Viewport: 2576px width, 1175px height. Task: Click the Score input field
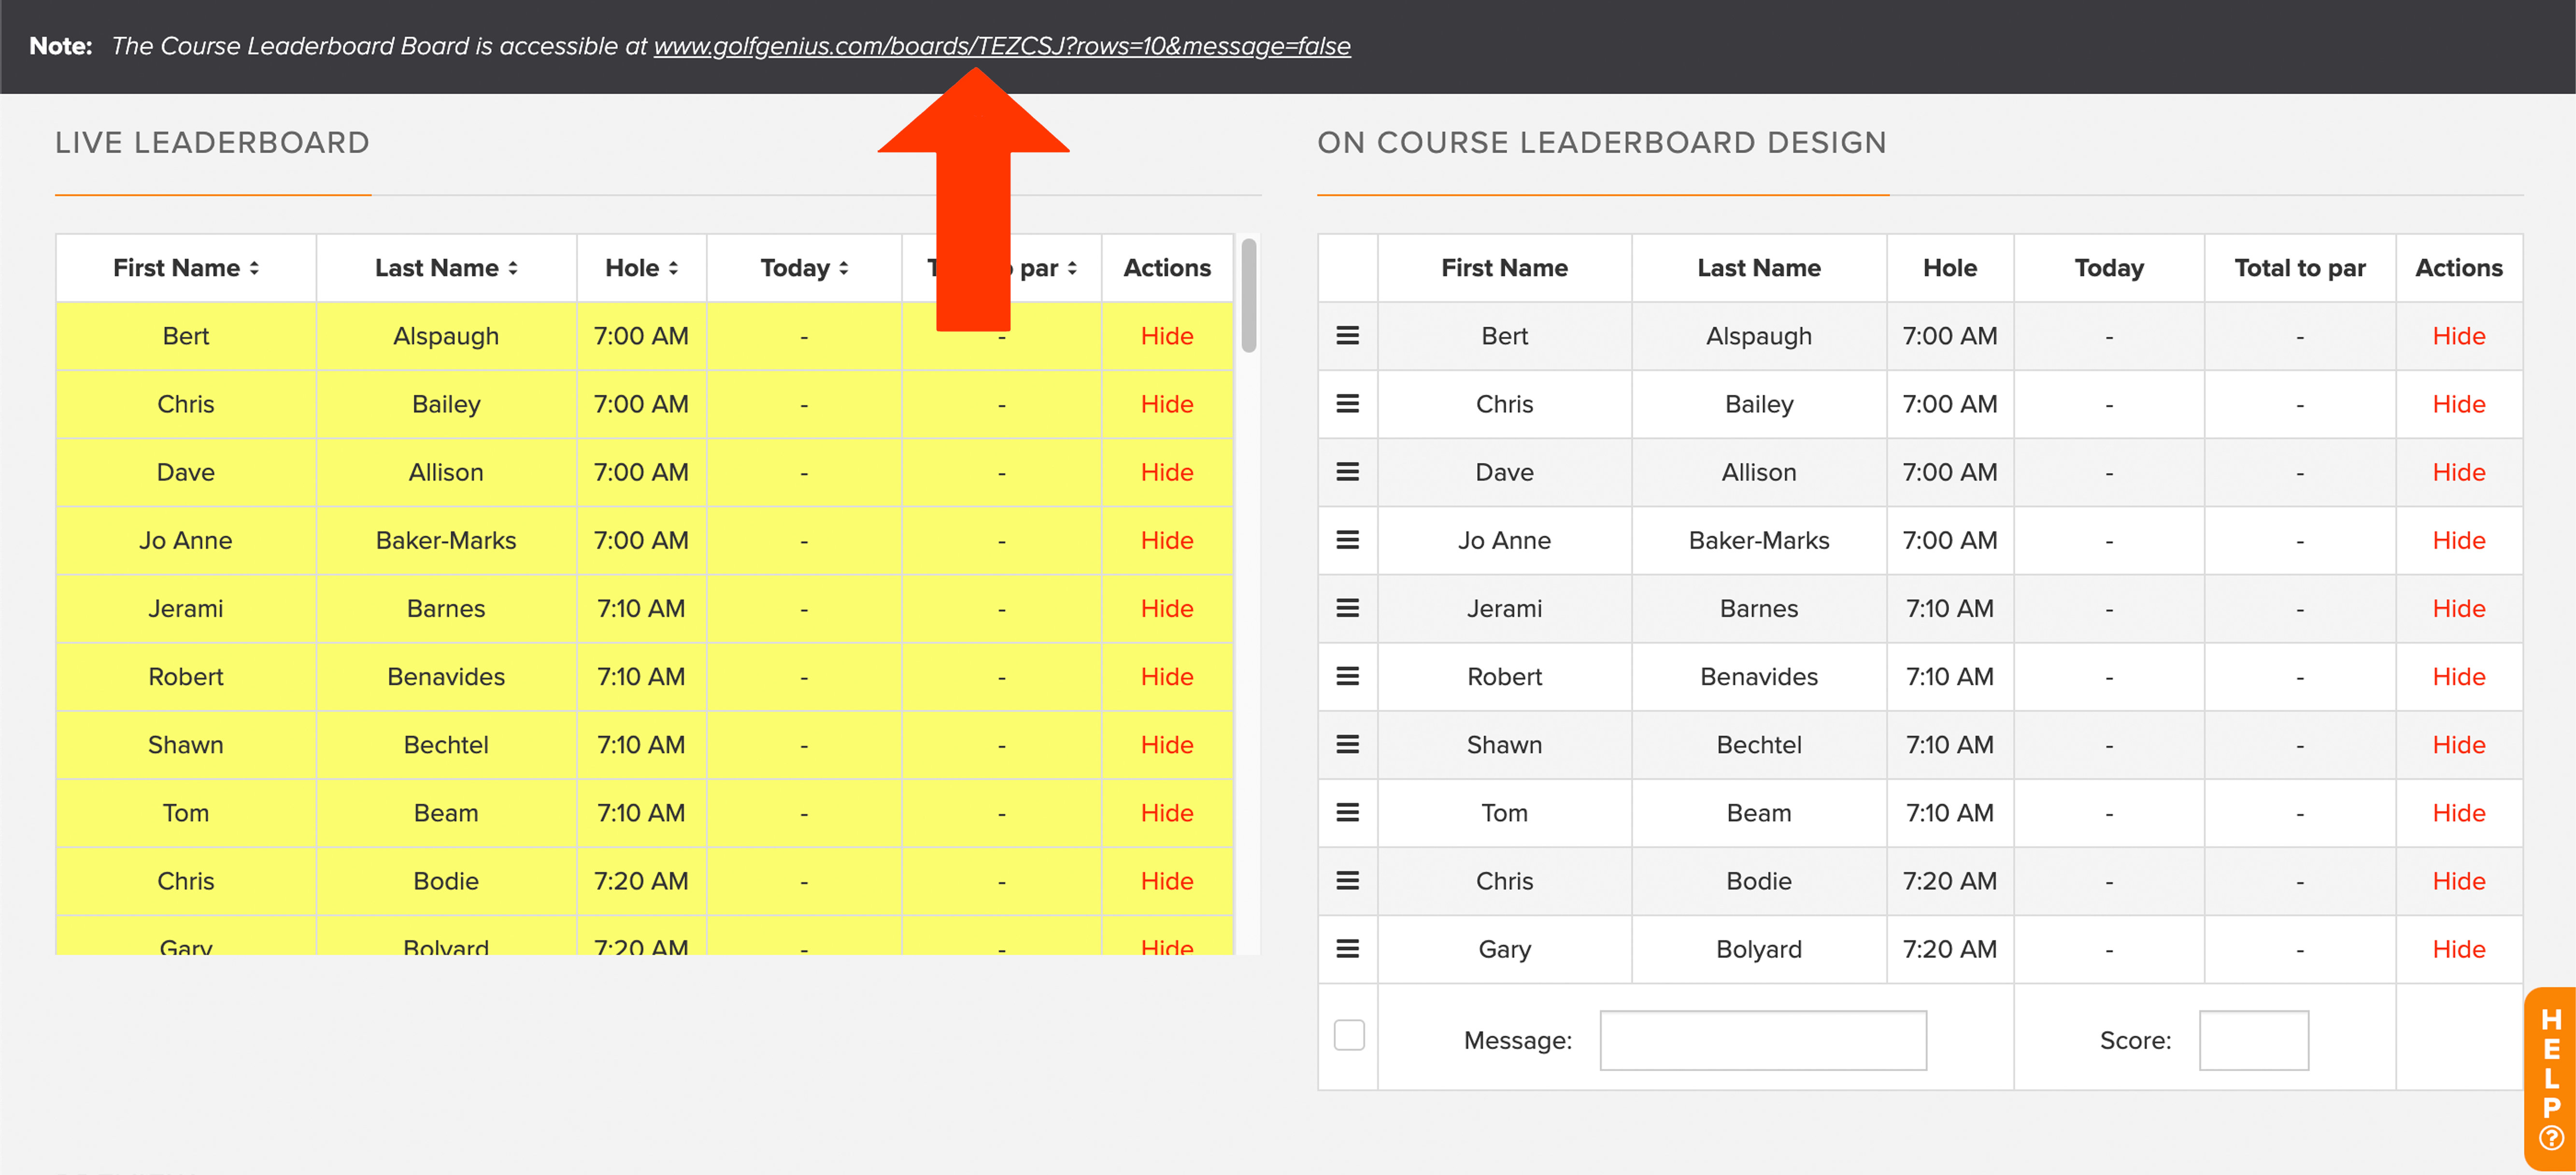pos(2254,1040)
